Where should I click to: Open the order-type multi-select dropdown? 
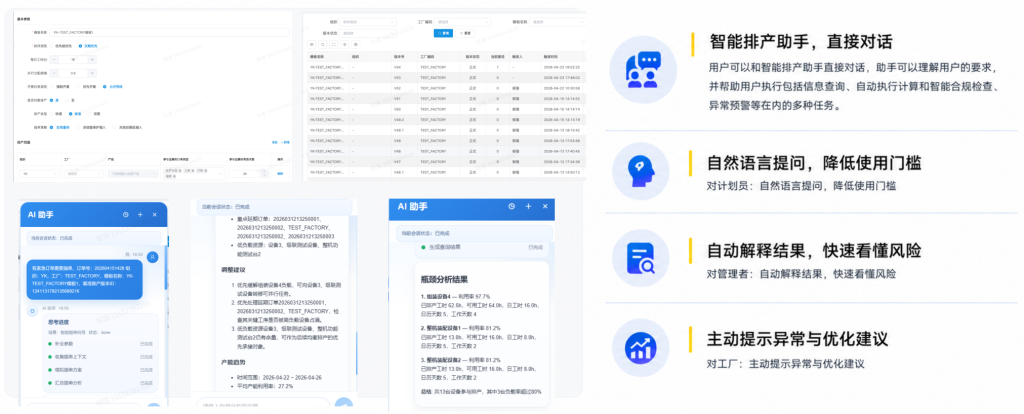click(x=193, y=174)
